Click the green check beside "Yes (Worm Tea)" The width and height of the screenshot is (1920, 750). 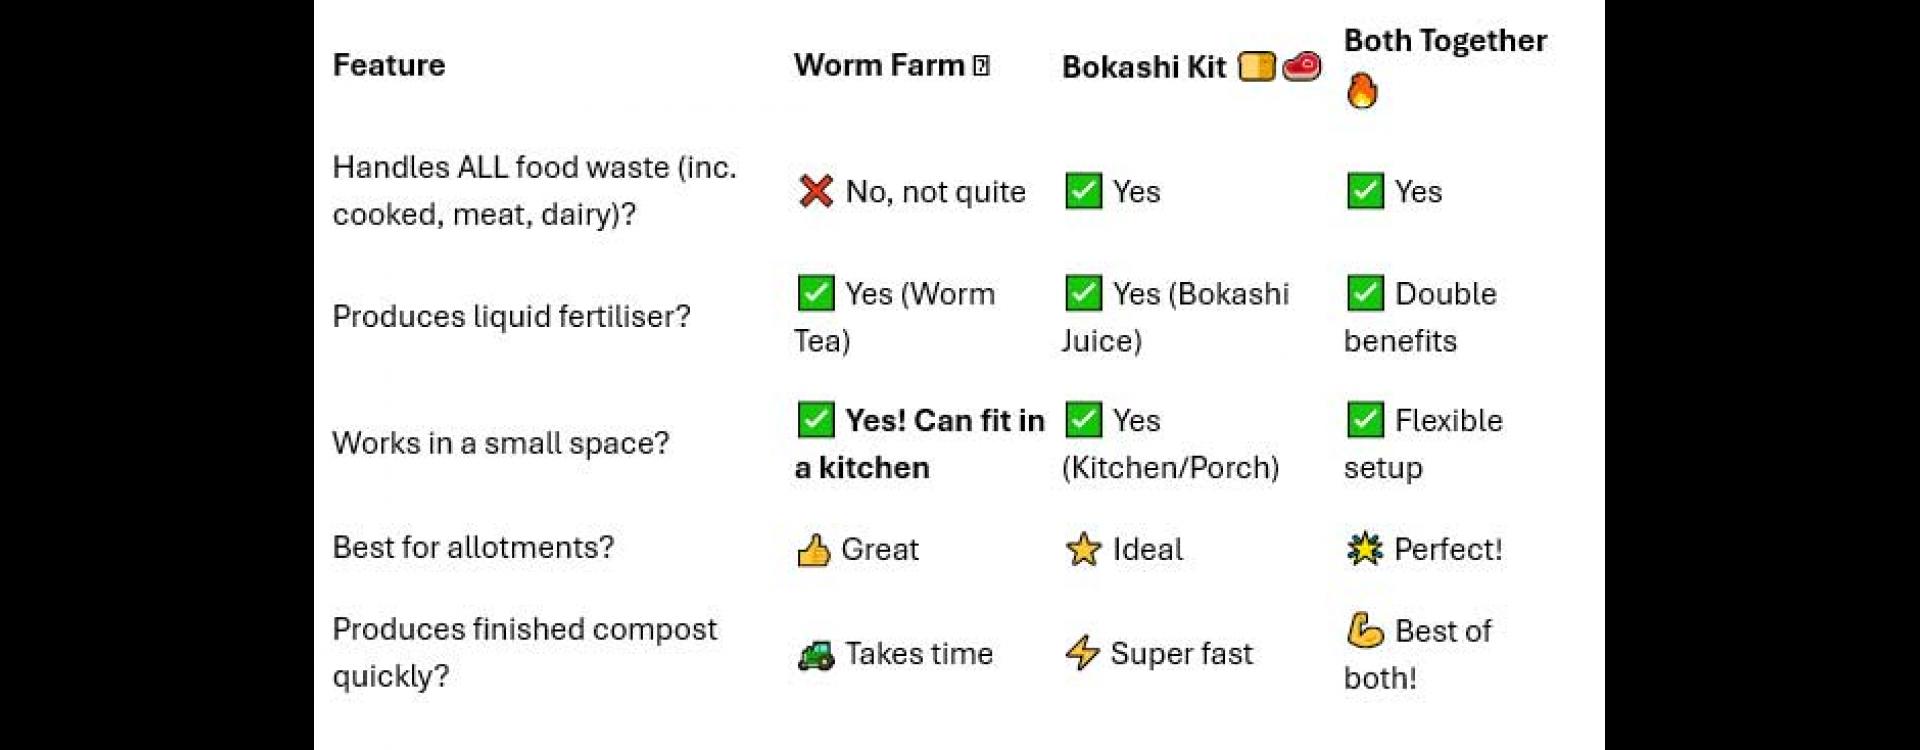coord(816,293)
